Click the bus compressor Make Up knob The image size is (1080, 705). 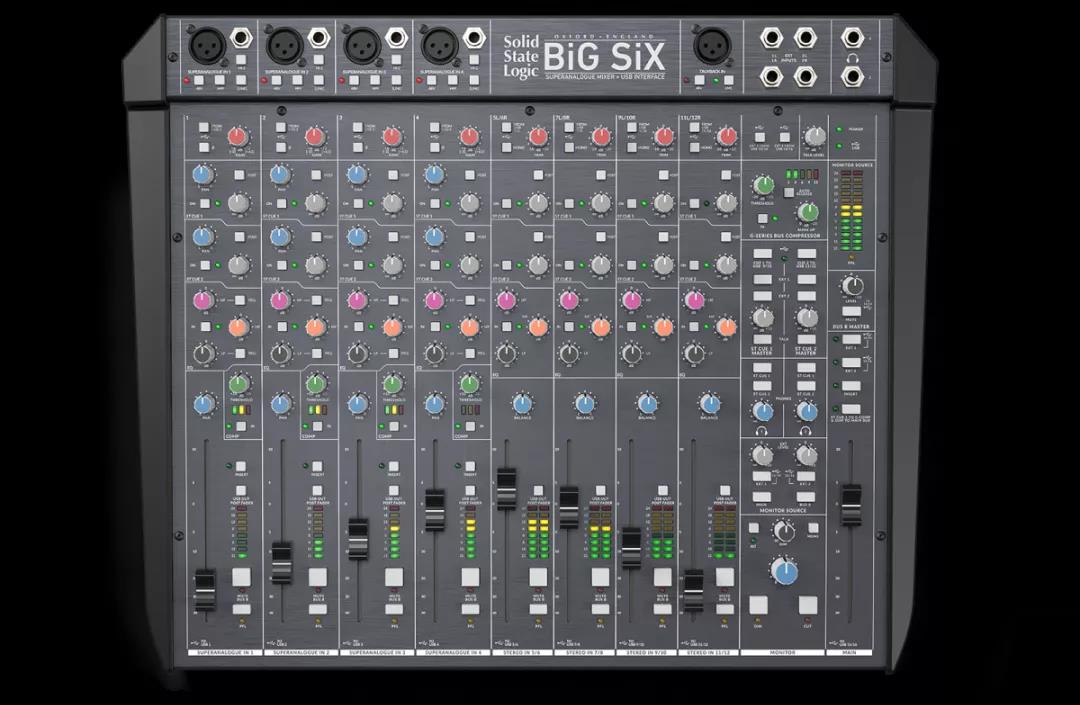808,213
